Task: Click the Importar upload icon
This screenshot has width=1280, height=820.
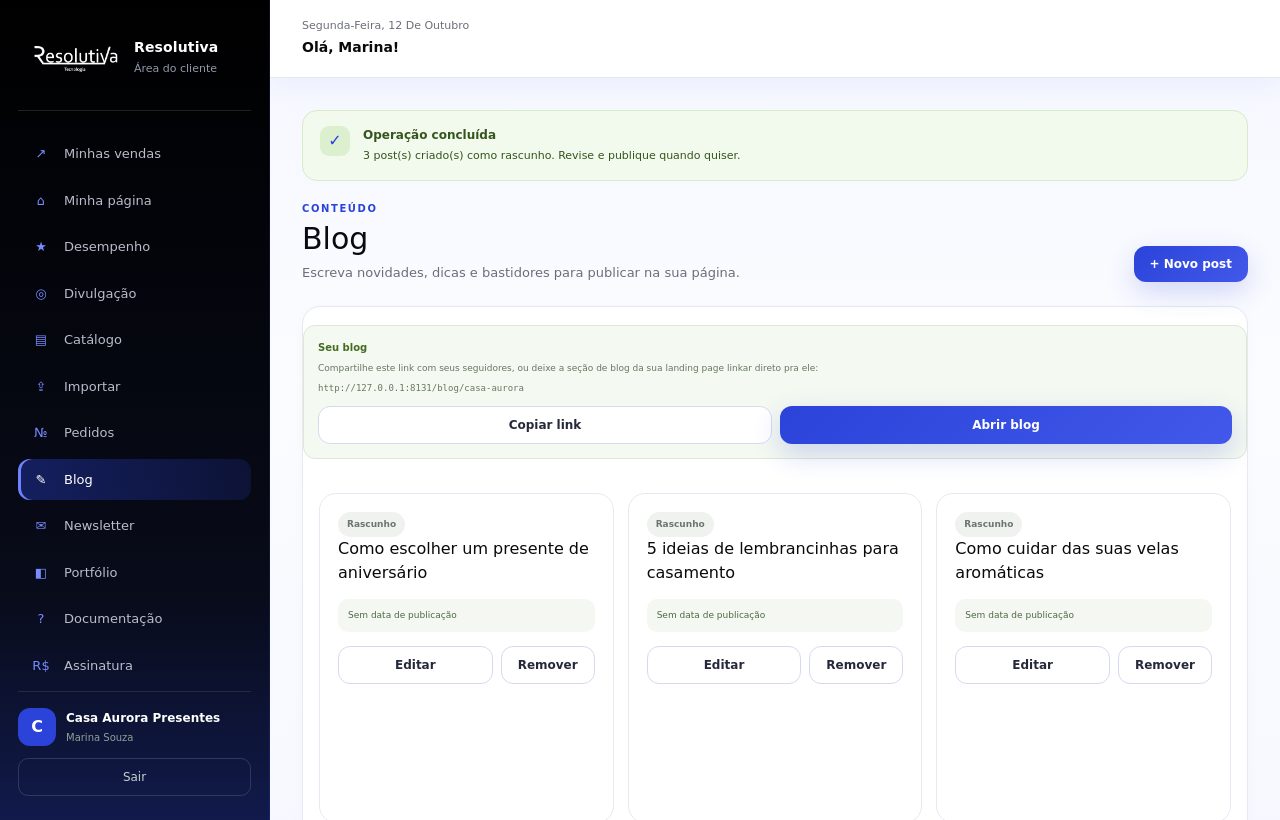Action: [x=41, y=387]
